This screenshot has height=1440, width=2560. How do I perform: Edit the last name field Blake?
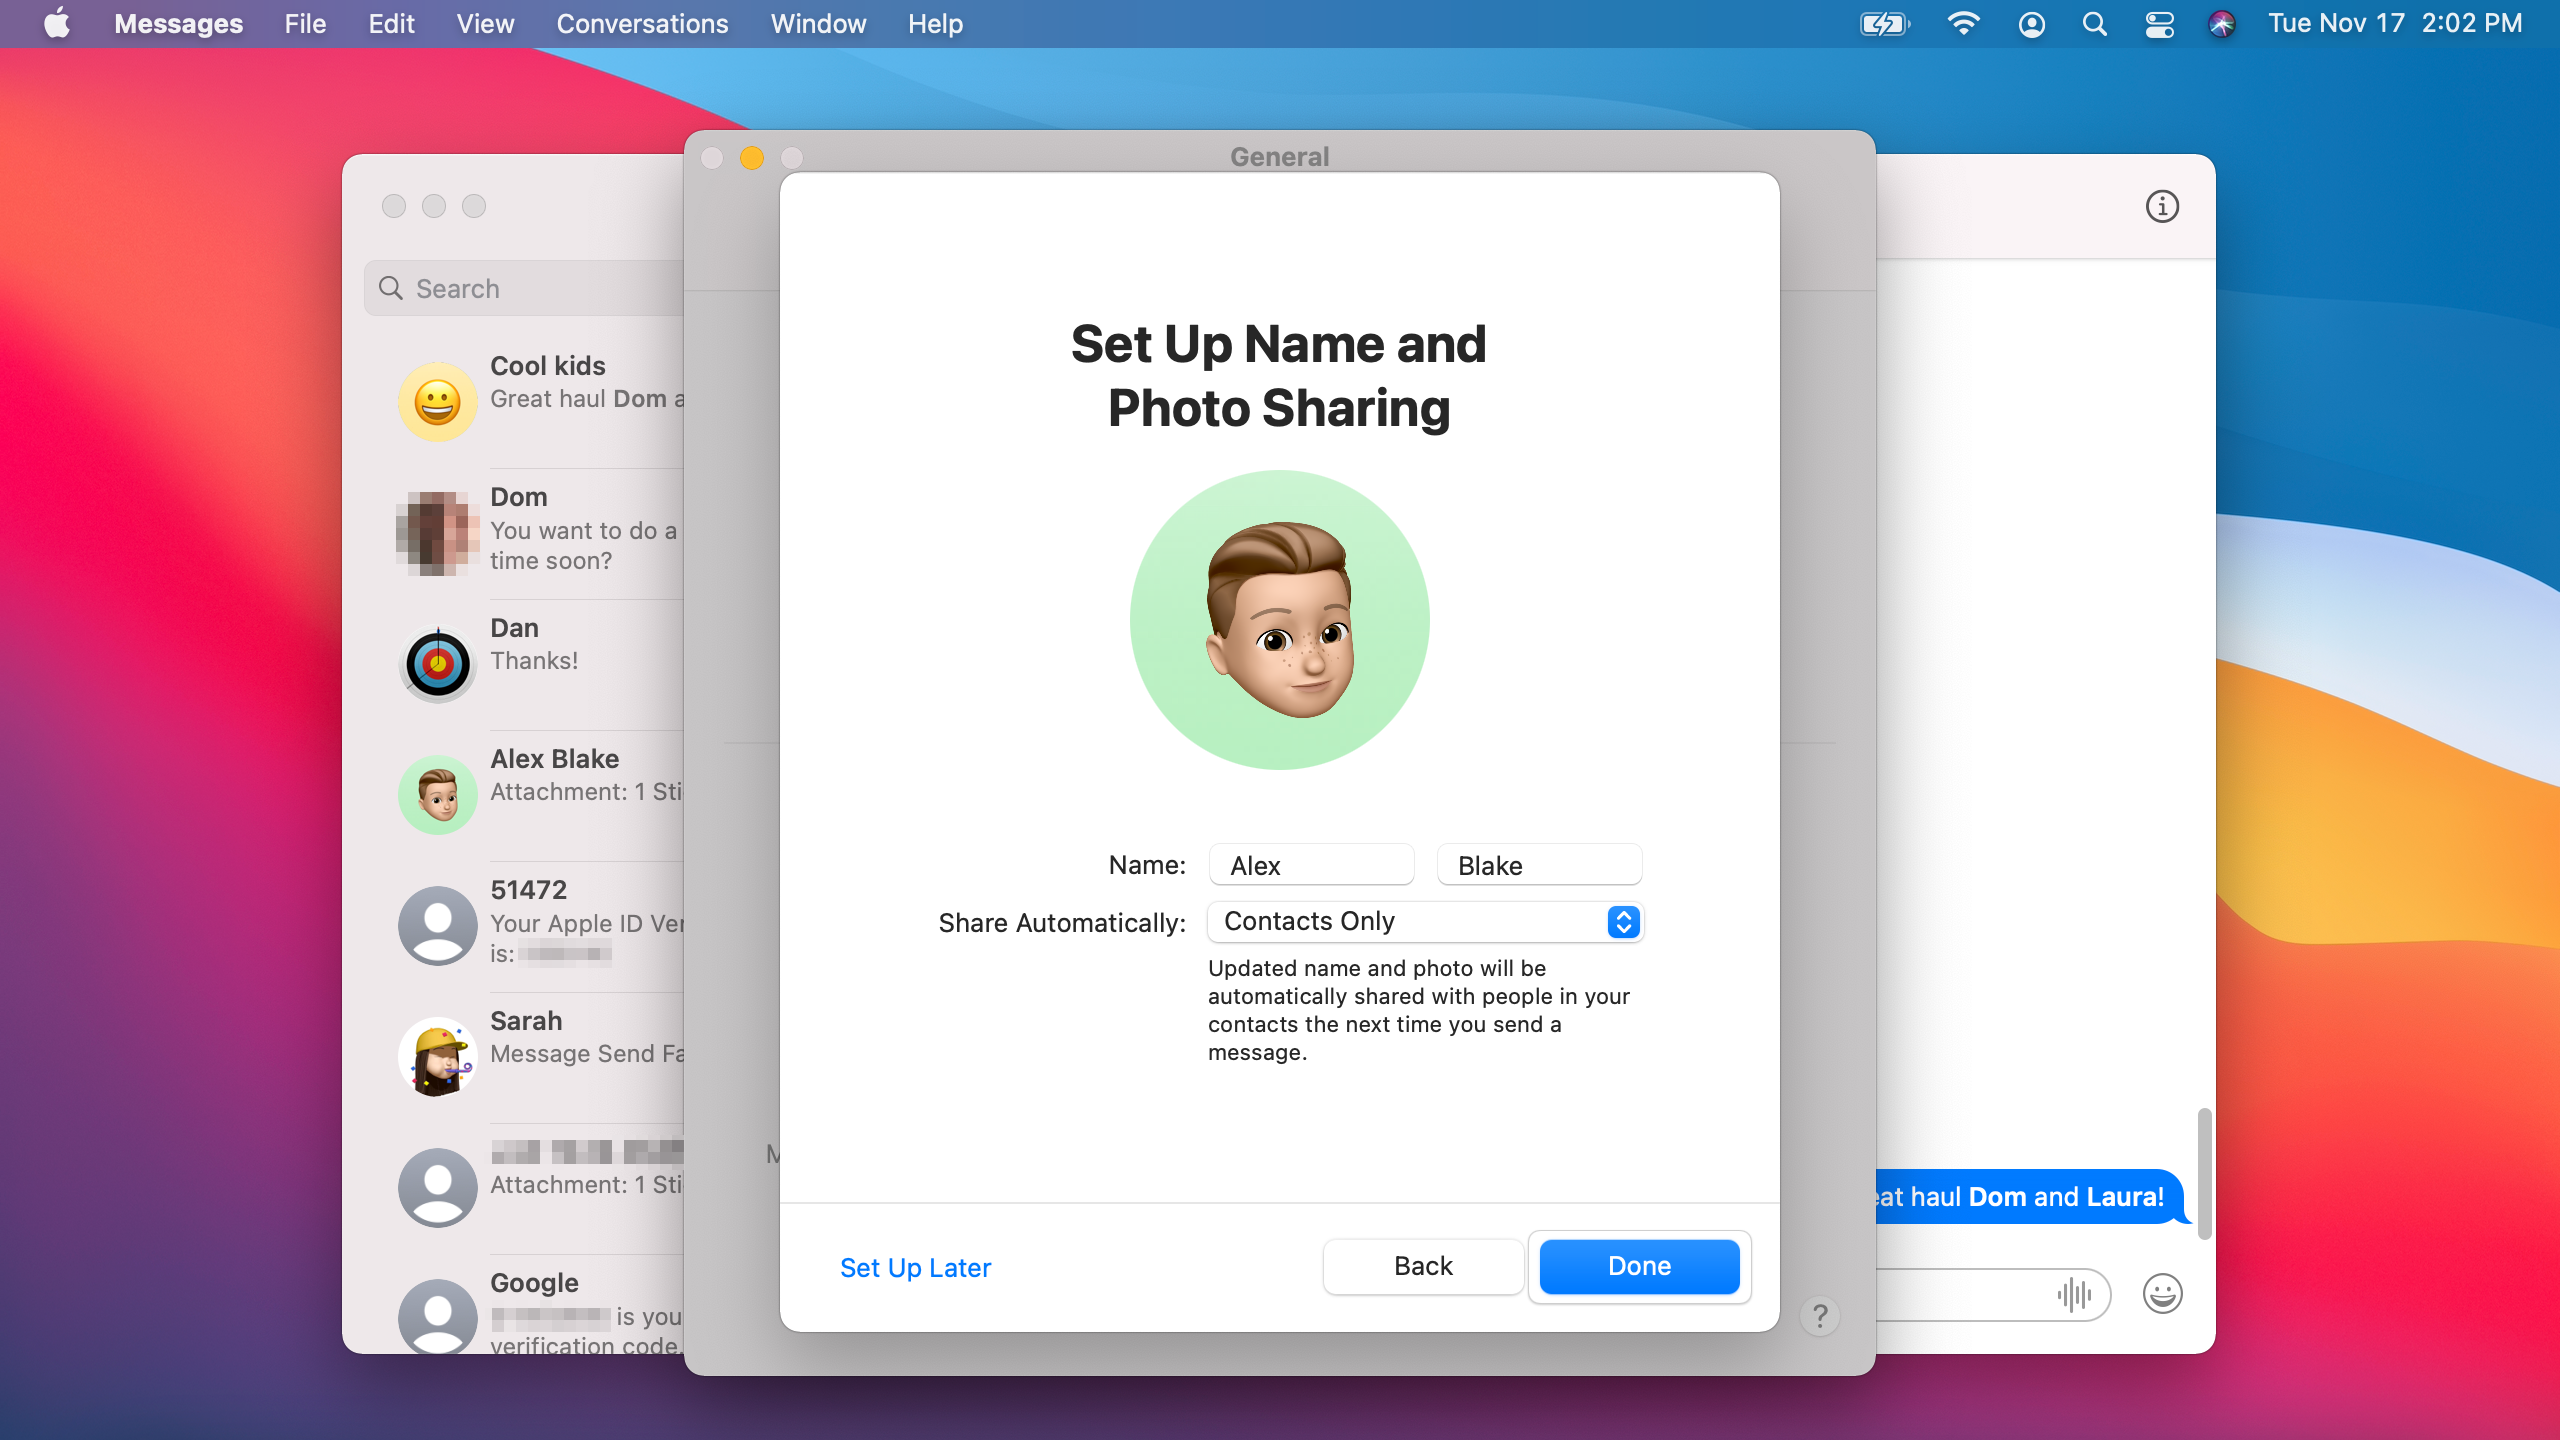(x=1539, y=865)
